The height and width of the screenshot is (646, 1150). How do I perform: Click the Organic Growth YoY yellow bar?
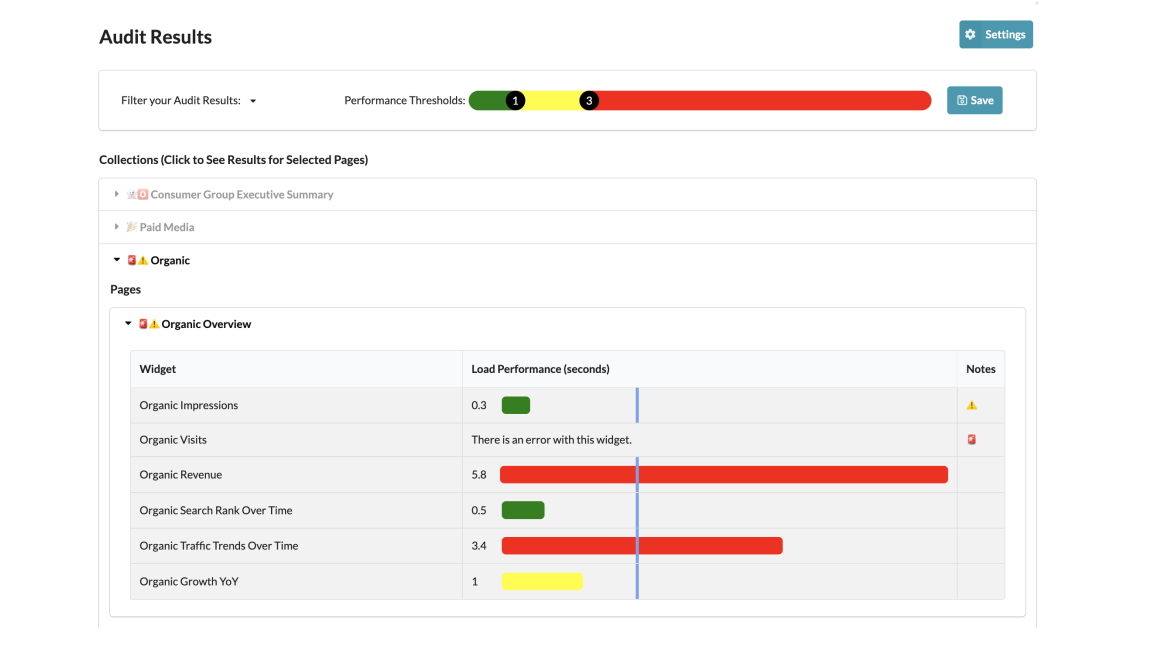(542, 582)
